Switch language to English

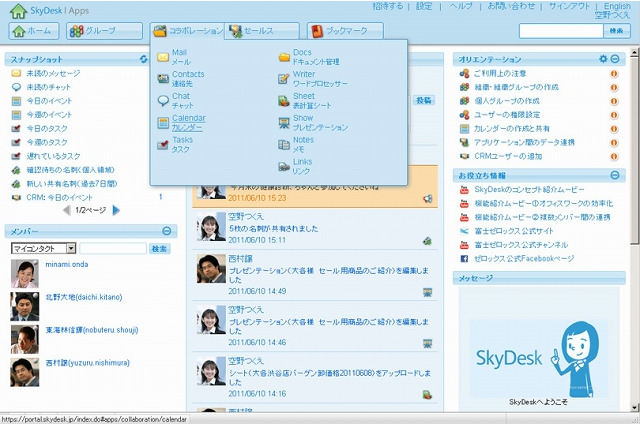click(x=617, y=6)
